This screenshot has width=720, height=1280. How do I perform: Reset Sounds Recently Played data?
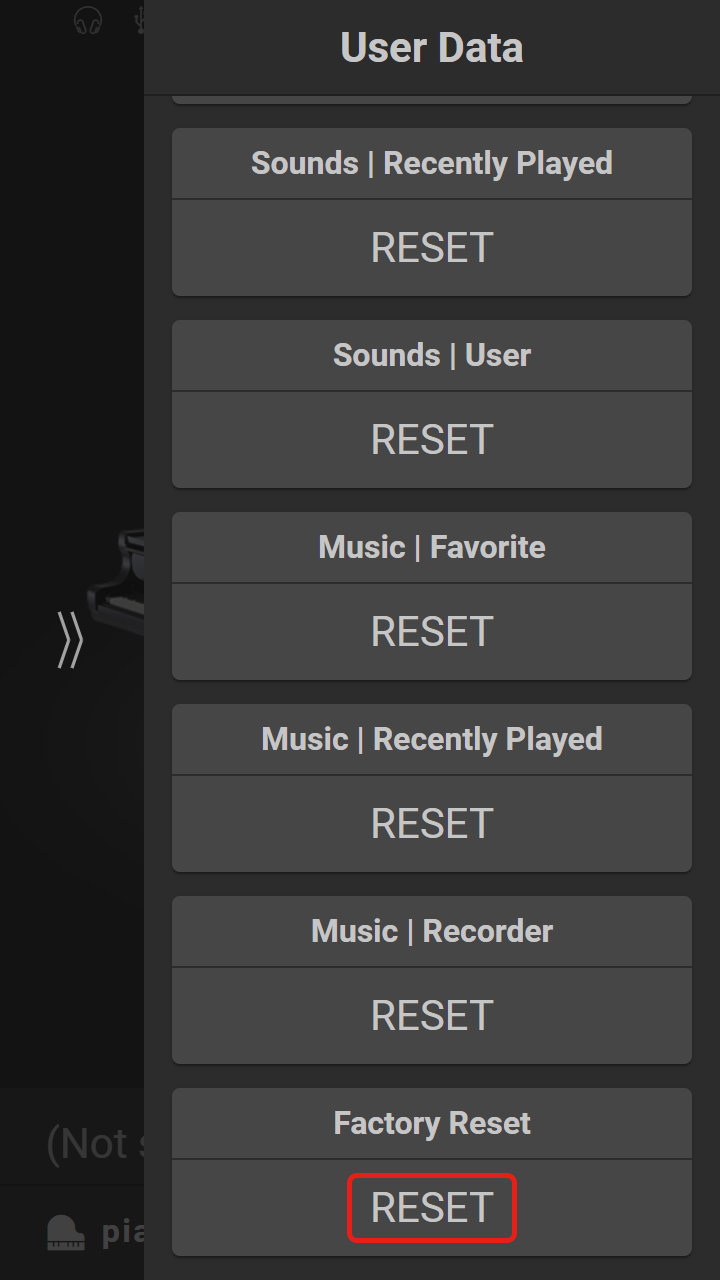click(x=432, y=248)
